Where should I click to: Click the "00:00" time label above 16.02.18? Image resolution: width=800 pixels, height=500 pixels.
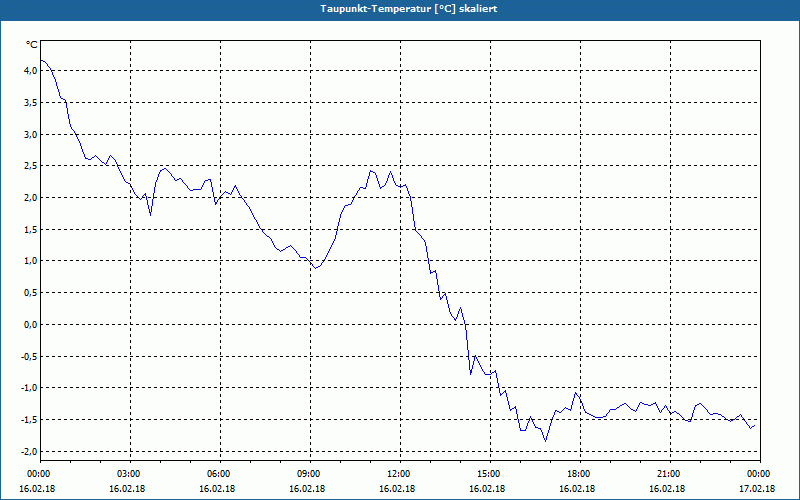tap(41, 474)
